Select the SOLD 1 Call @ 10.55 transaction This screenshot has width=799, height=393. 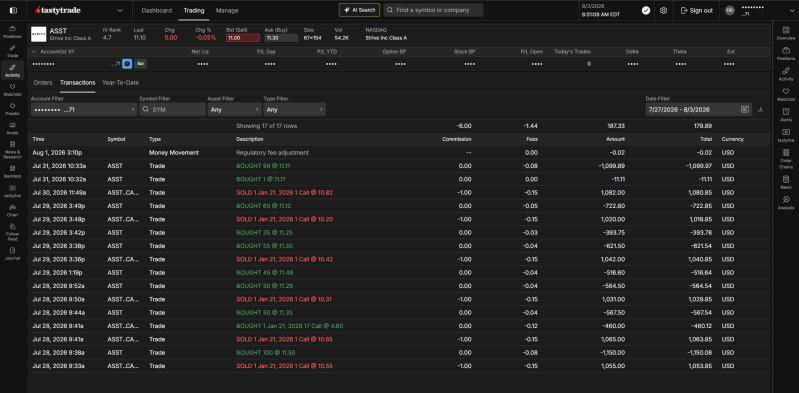(x=400, y=365)
